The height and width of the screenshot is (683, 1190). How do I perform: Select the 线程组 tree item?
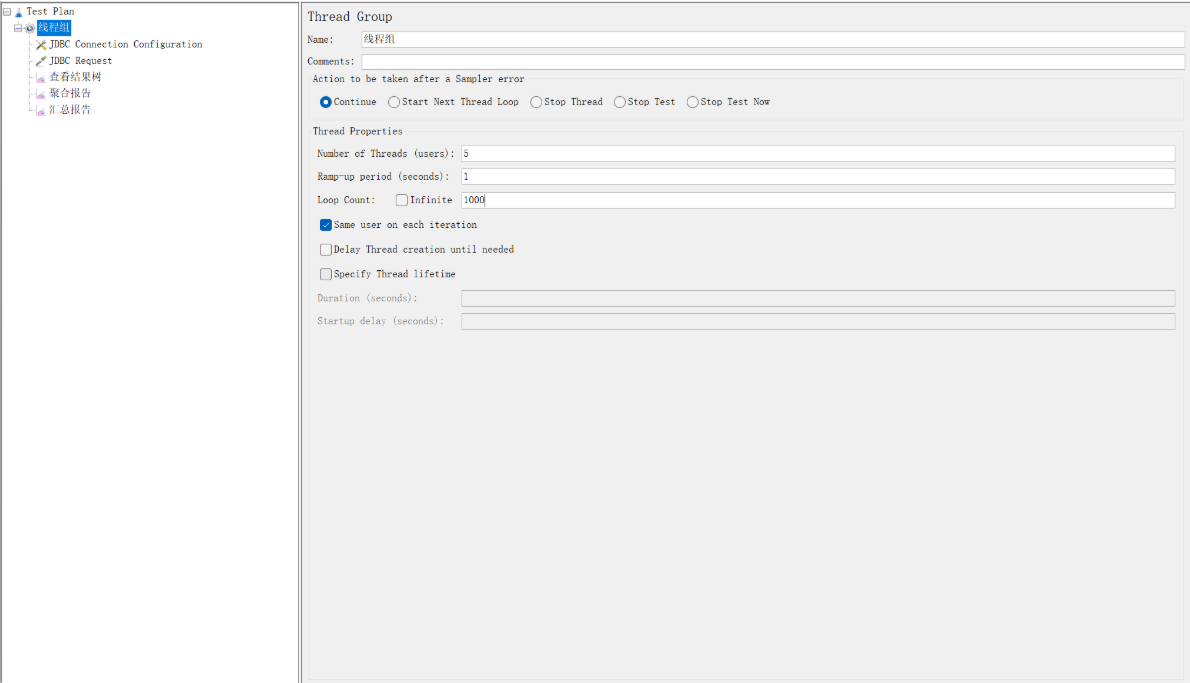53,27
